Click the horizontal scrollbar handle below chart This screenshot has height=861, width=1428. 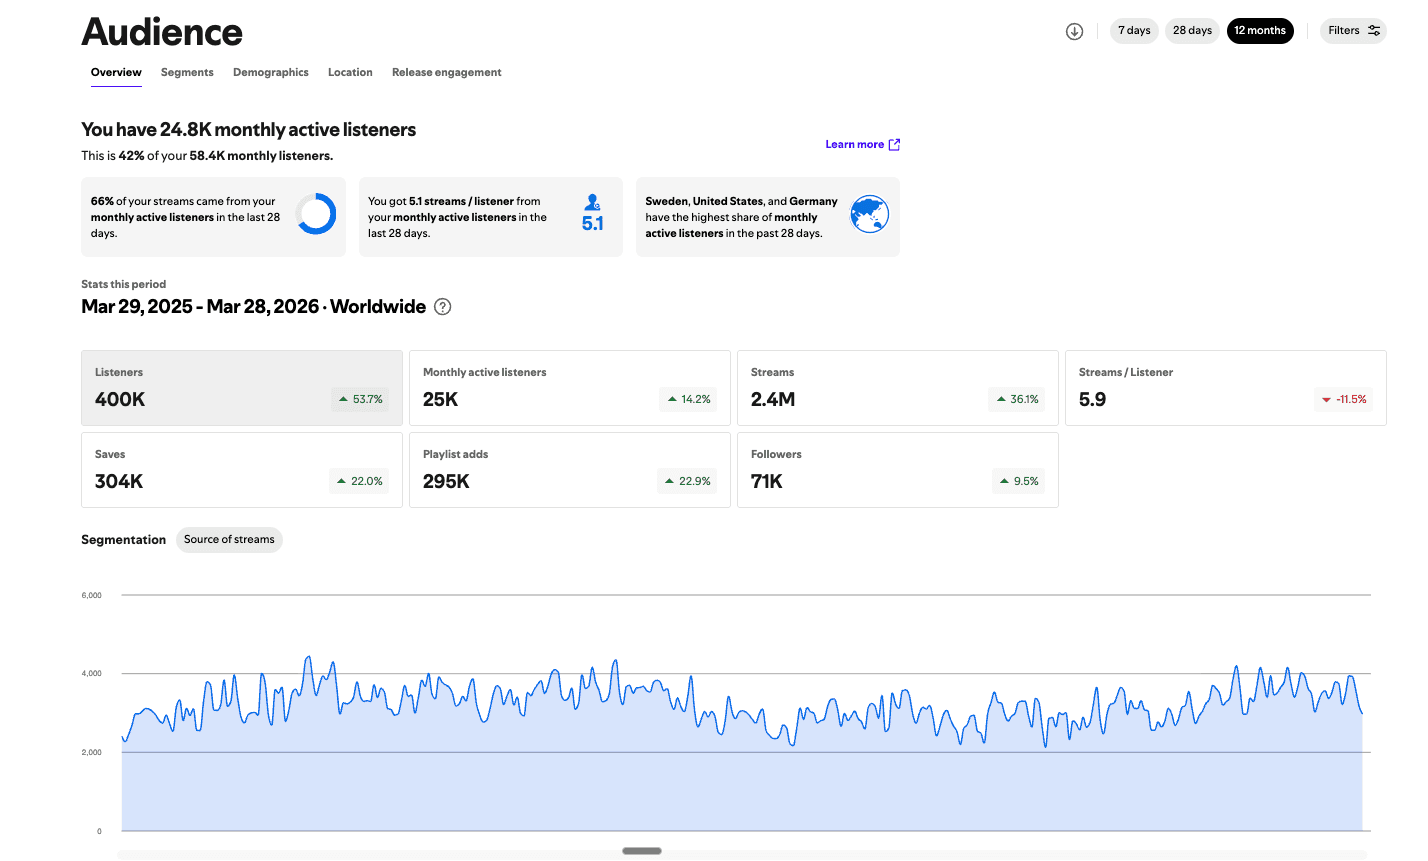point(642,851)
